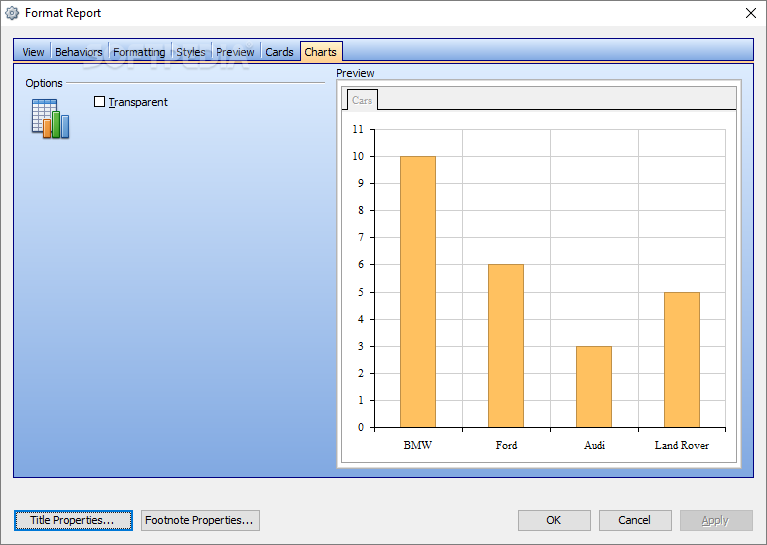The image size is (767, 545).
Task: Click the BMW axis label
Action: click(418, 445)
